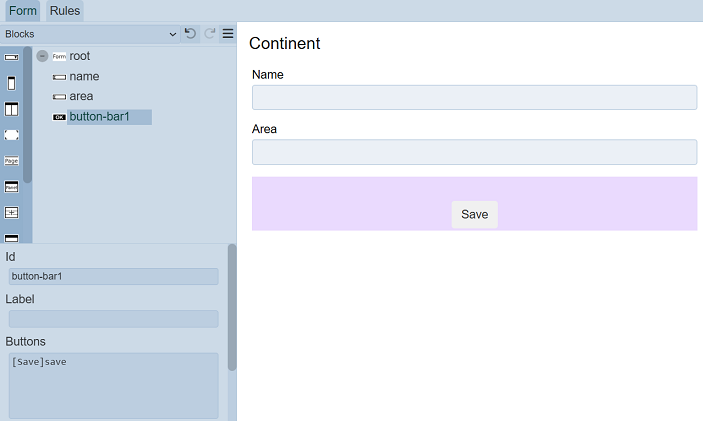This screenshot has width=703, height=421.
Task: Select the area node in tree
Action: [81, 97]
